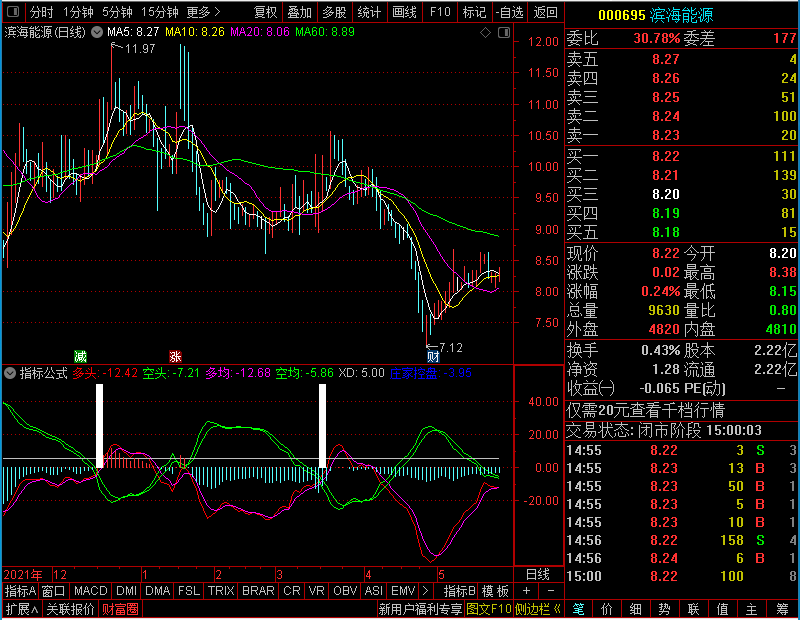800x620 pixels.
Task: Select the 势 trend tab
Action: coord(664,609)
